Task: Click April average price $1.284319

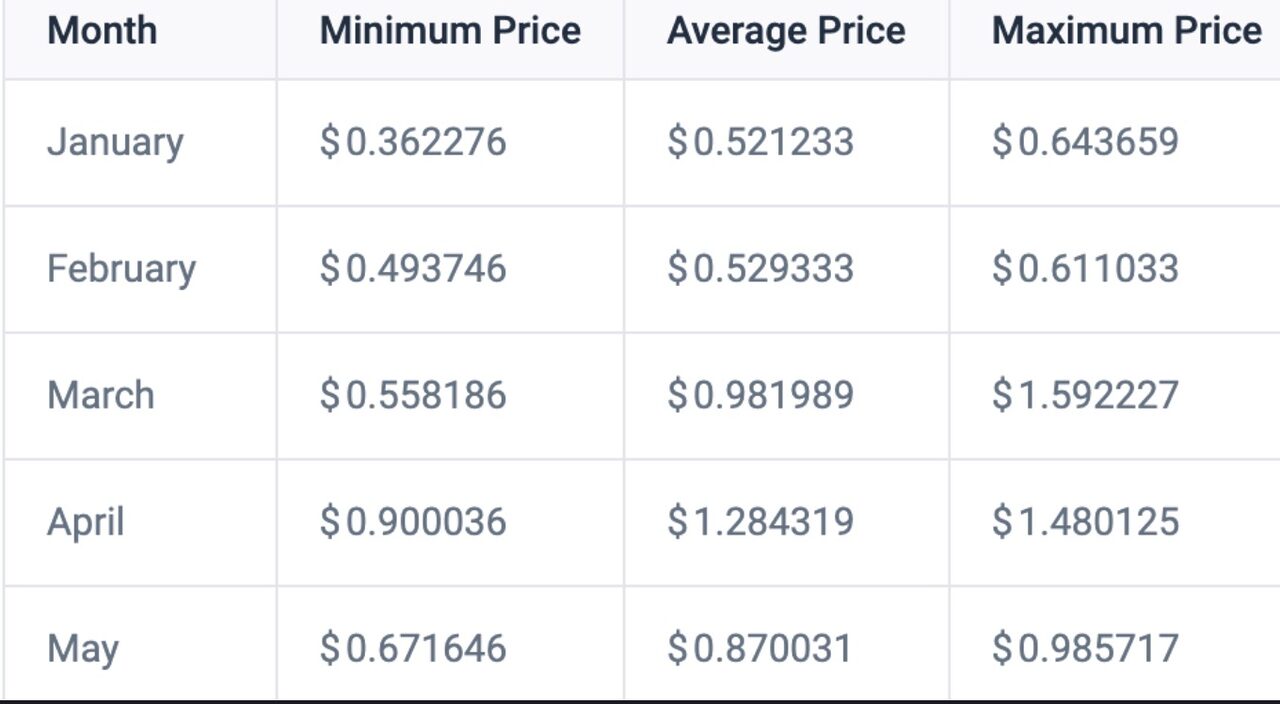Action: 760,522
